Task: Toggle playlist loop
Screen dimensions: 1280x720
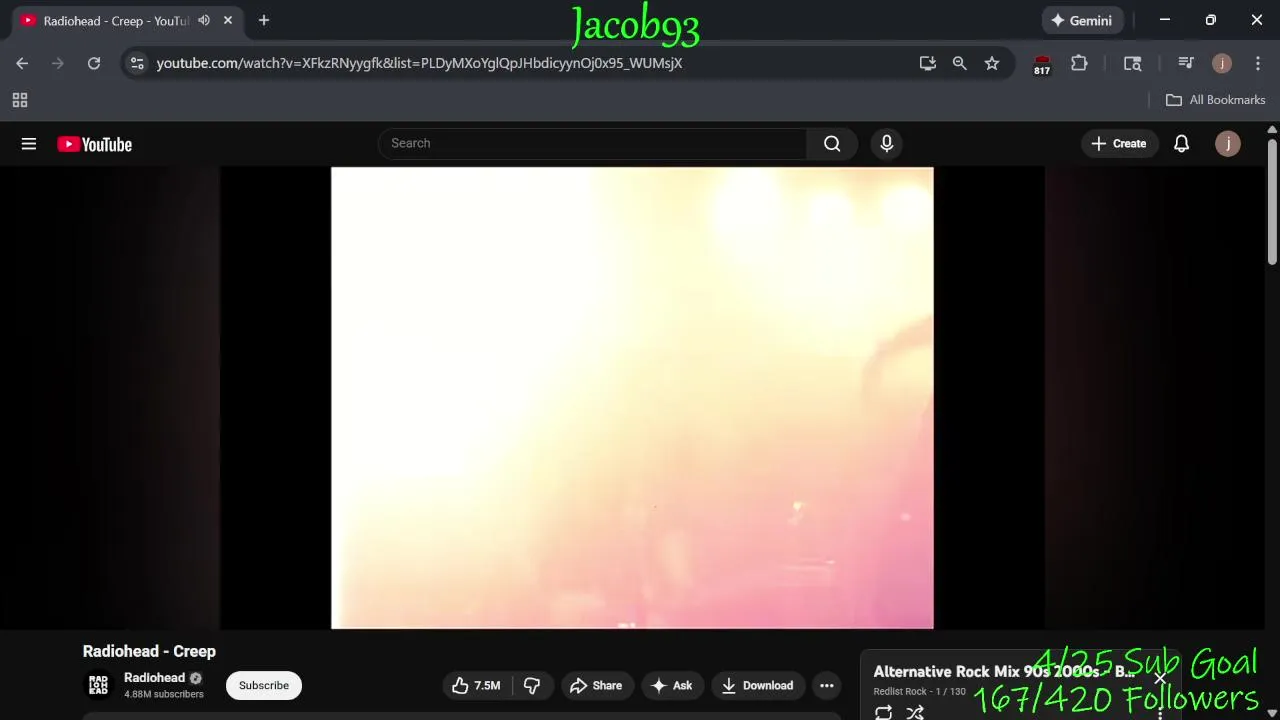Action: (883, 712)
